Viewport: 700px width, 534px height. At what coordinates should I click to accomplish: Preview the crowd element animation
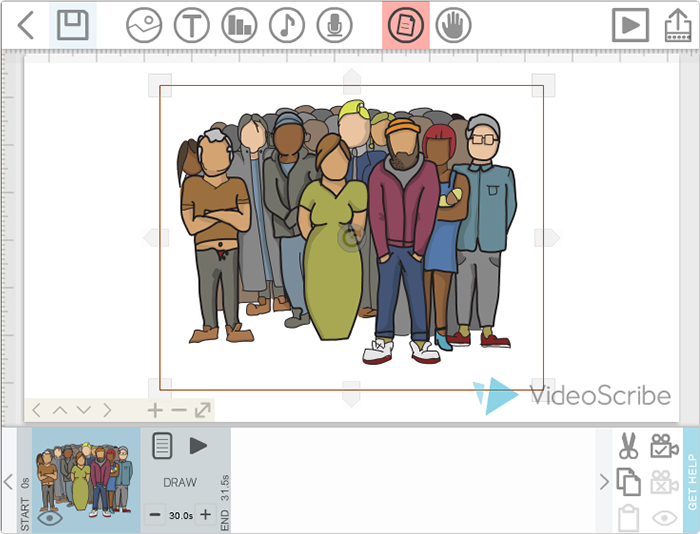click(x=198, y=446)
